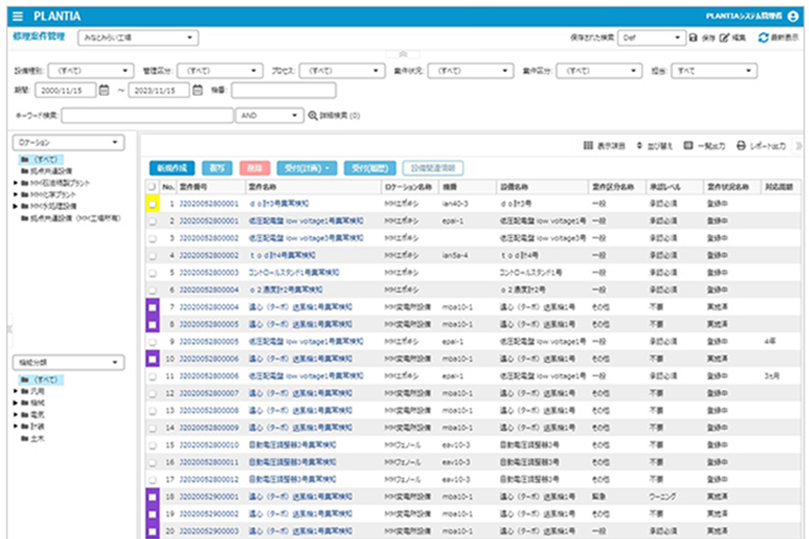The image size is (809, 539).
Task: Open the プロセス filter dropdown
Action: pyautogui.click(x=342, y=71)
